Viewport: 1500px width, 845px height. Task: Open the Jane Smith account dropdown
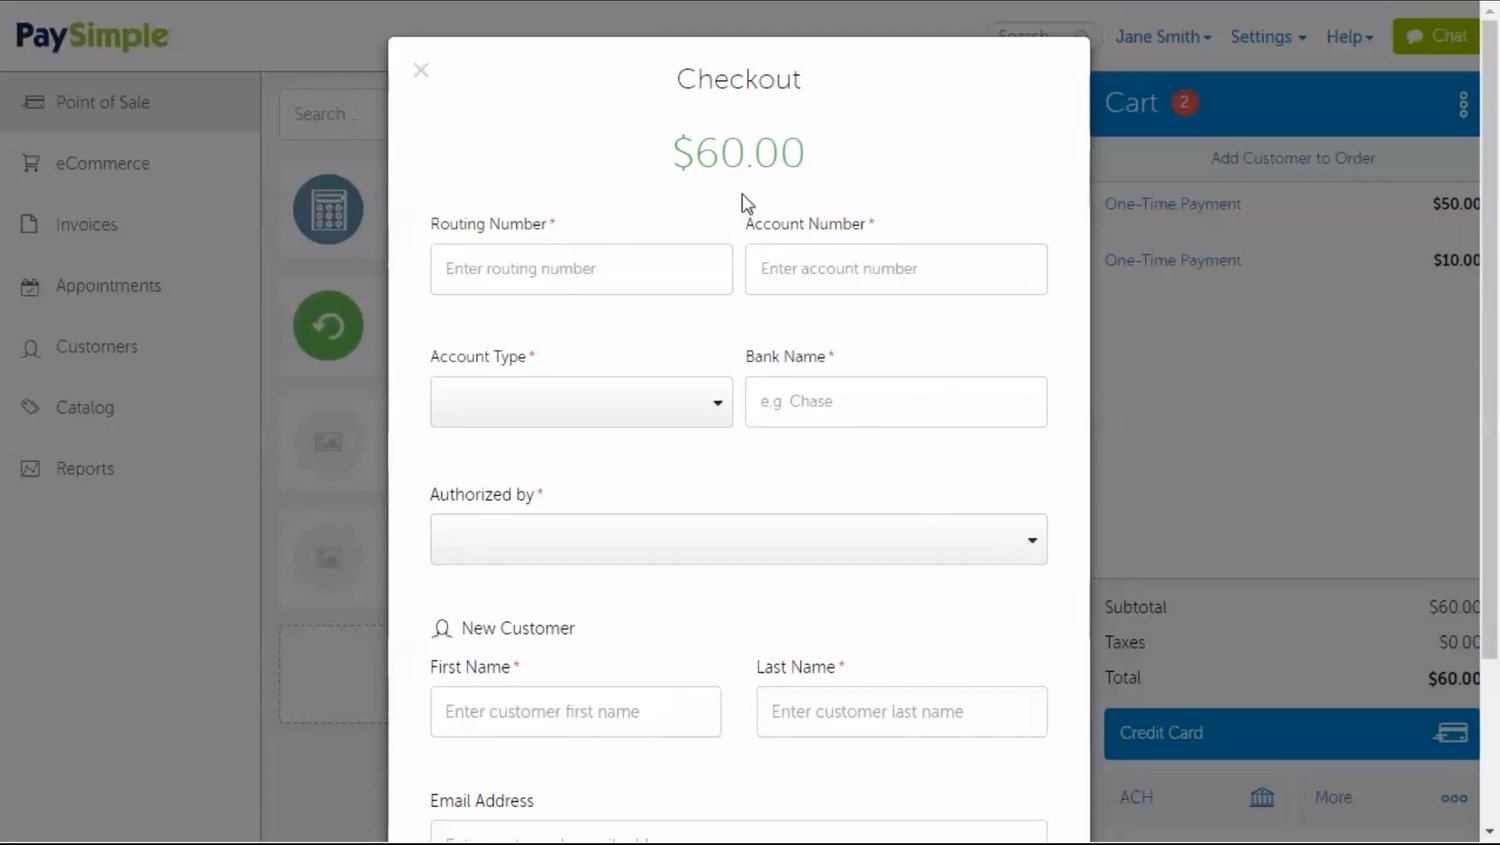click(x=1162, y=36)
